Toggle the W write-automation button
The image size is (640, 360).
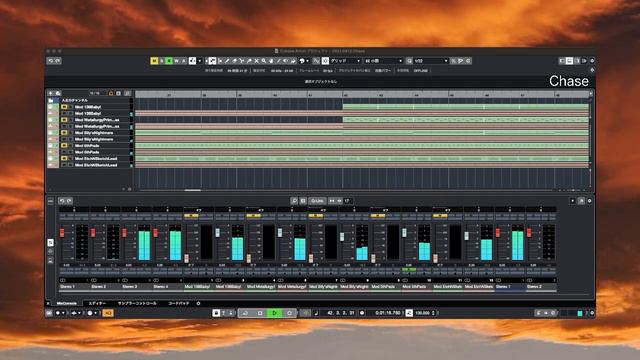(x=176, y=61)
